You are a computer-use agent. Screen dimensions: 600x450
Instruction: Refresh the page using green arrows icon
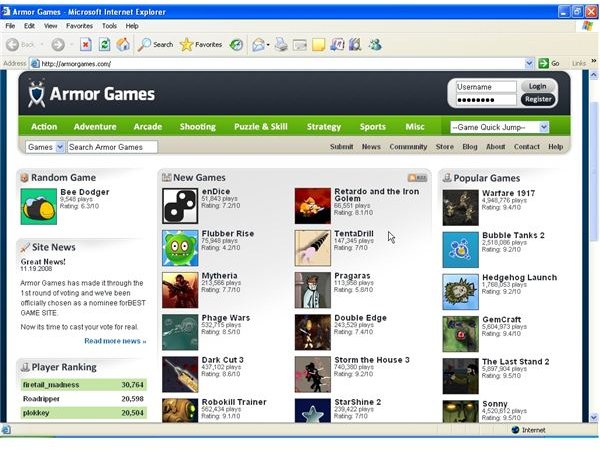tap(104, 45)
